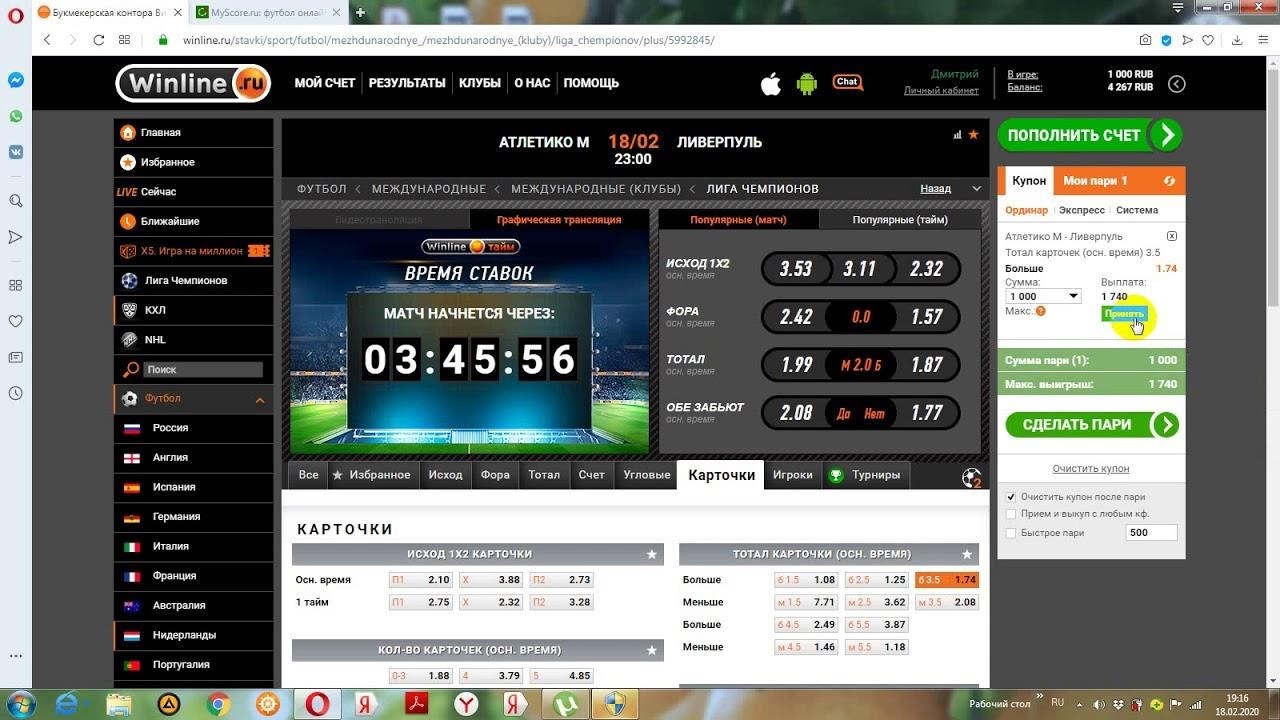1280x720 pixels.
Task: Add match to favorites star in header
Action: (974, 134)
